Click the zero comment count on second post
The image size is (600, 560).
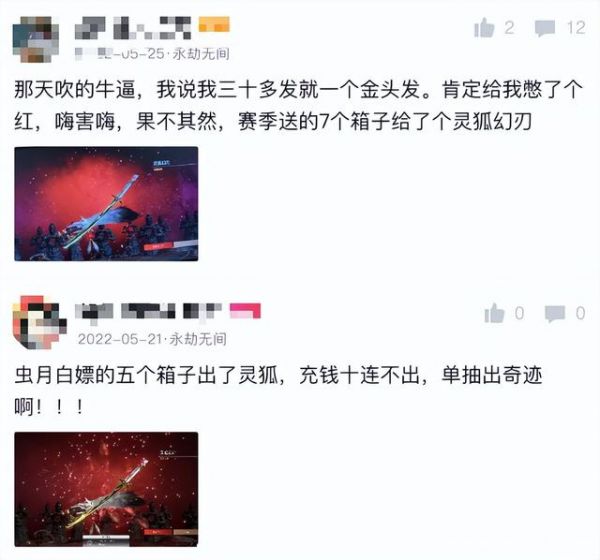click(x=580, y=313)
